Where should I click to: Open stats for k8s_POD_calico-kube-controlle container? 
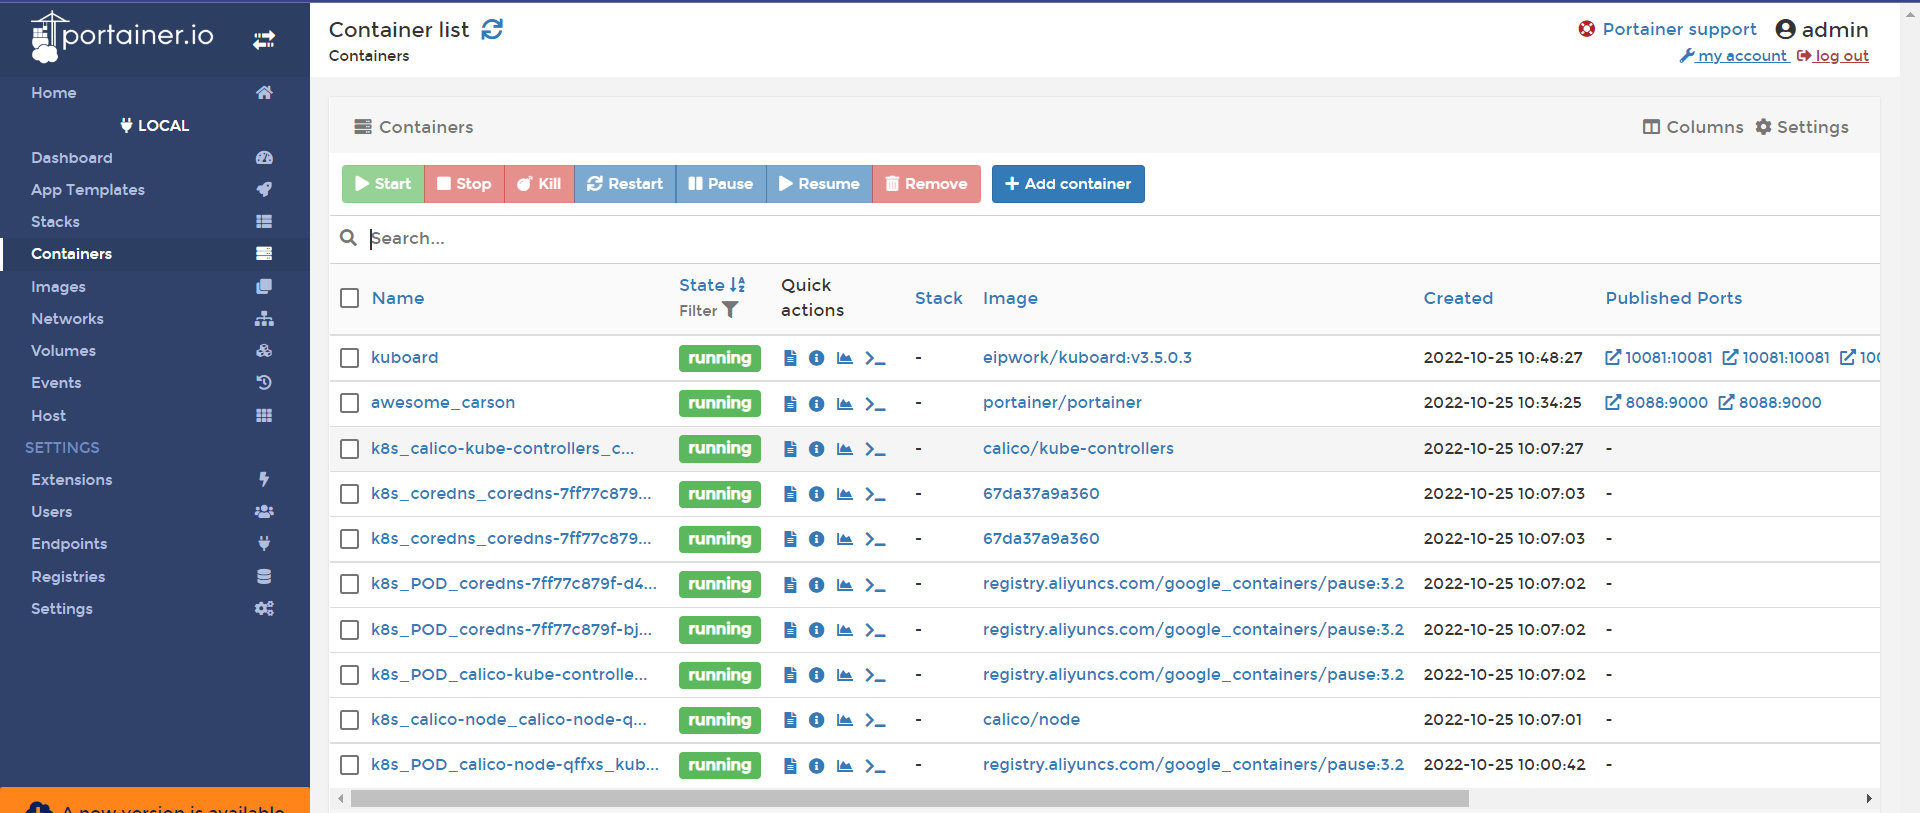845,675
